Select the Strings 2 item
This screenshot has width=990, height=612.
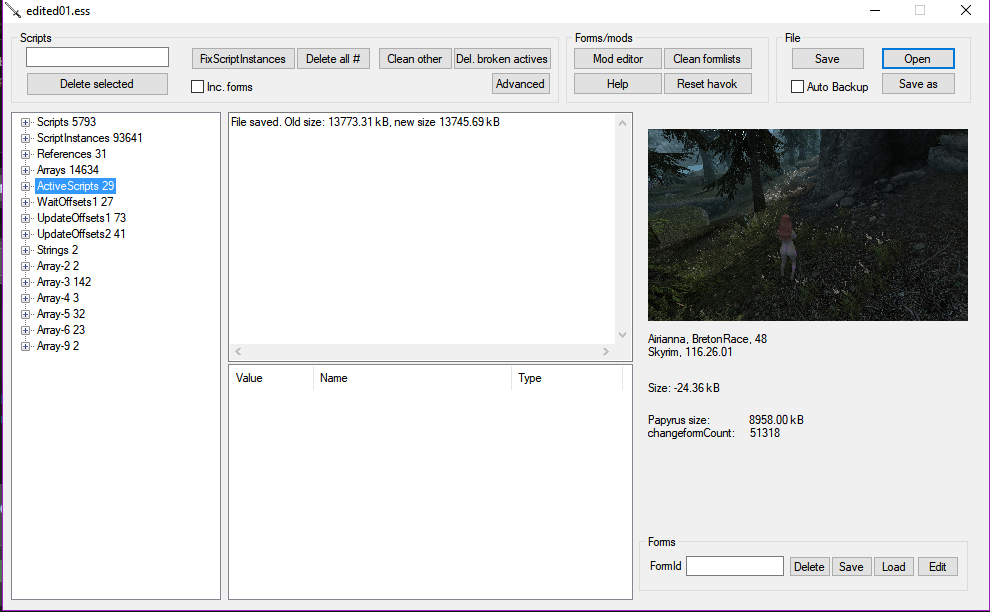(x=57, y=250)
